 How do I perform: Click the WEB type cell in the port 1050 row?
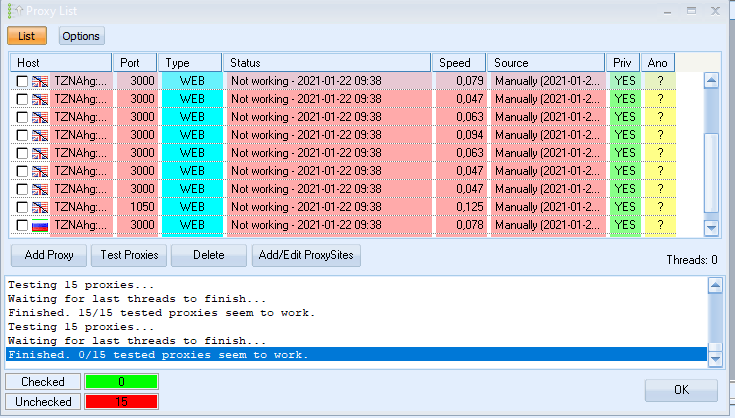click(192, 207)
